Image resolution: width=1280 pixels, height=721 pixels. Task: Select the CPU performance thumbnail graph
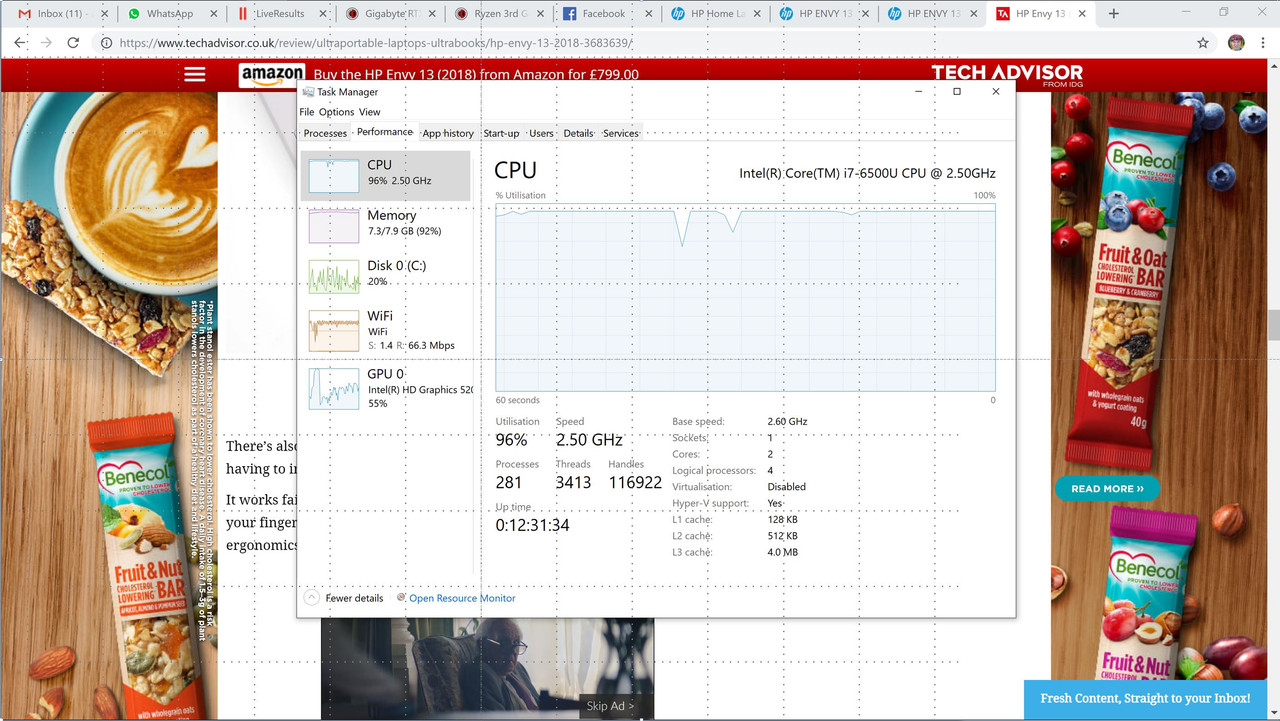pos(333,176)
